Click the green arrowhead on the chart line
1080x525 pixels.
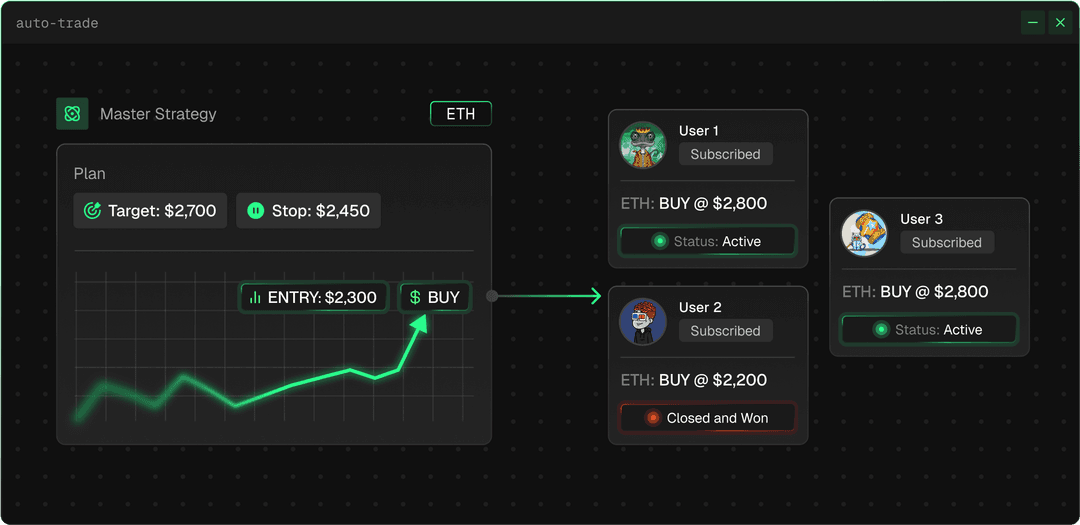pyautogui.click(x=420, y=324)
